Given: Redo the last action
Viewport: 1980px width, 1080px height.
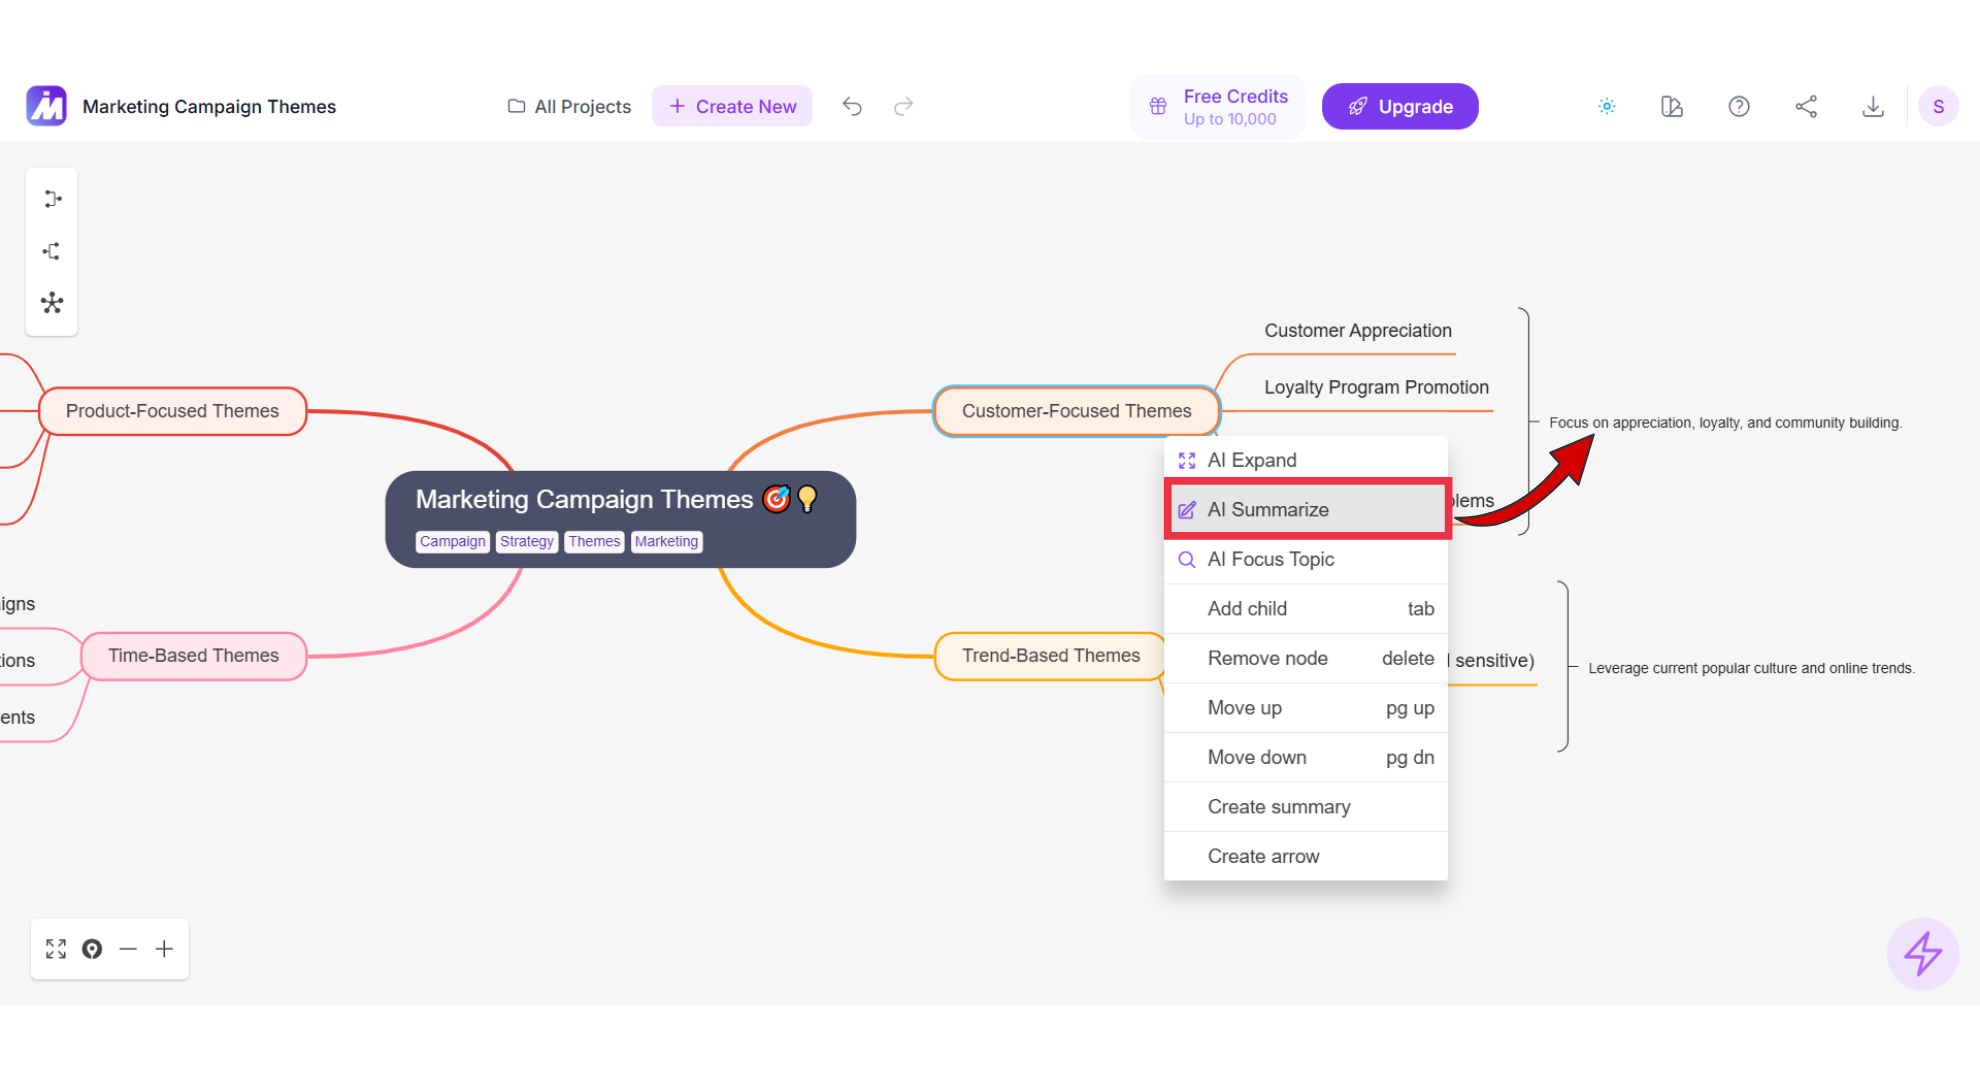Looking at the screenshot, I should pyautogui.click(x=903, y=106).
